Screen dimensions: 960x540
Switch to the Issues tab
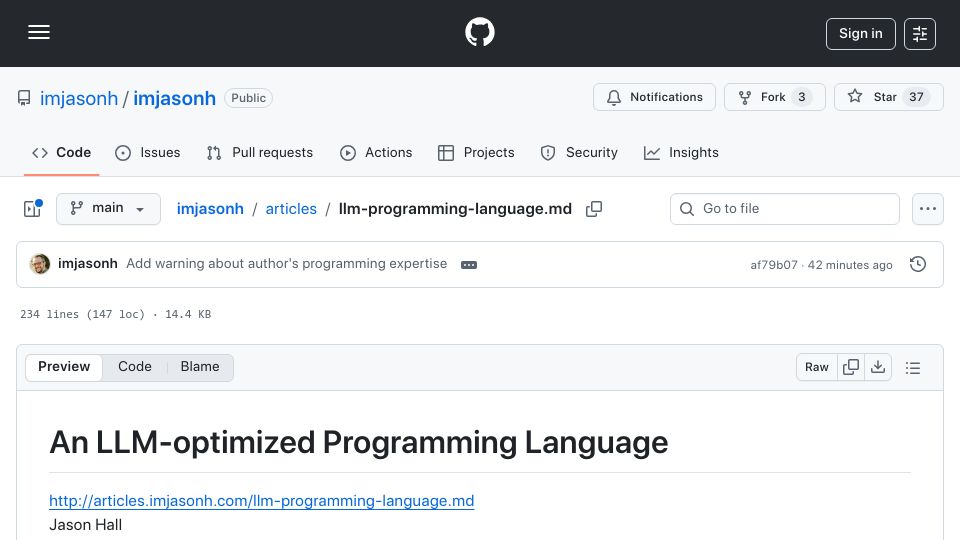pos(148,152)
